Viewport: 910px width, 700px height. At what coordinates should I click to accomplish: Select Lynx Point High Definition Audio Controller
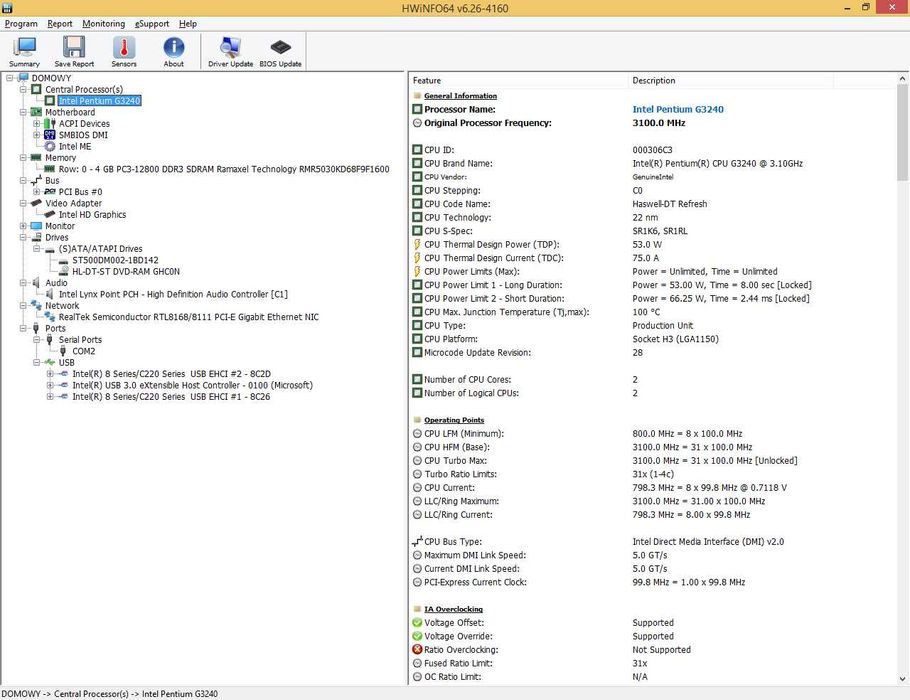[173, 294]
